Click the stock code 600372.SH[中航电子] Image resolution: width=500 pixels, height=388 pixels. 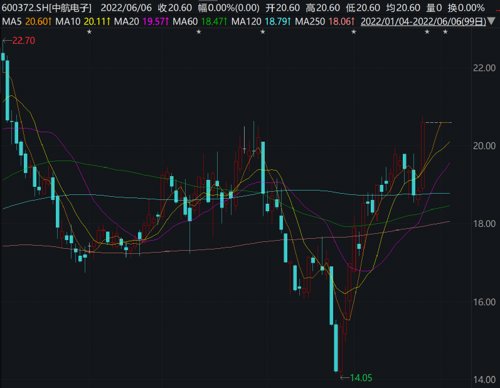pos(46,8)
